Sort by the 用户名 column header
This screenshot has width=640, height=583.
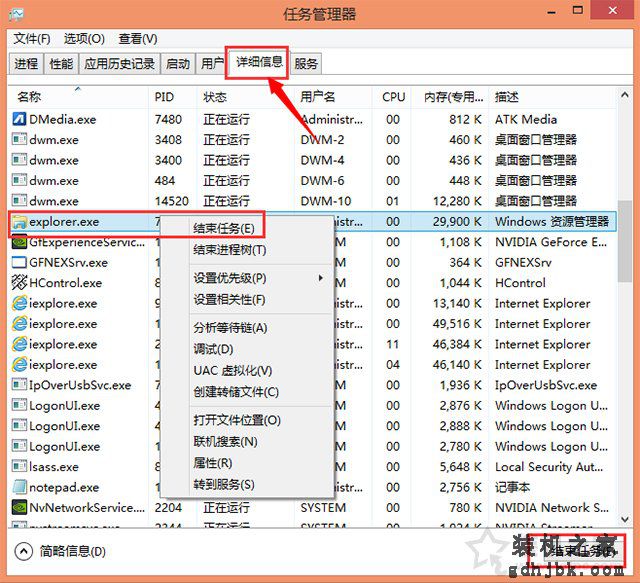333,97
